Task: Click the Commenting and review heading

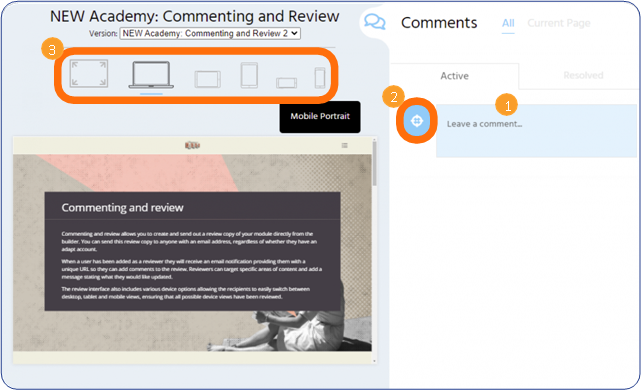Action: point(122,208)
